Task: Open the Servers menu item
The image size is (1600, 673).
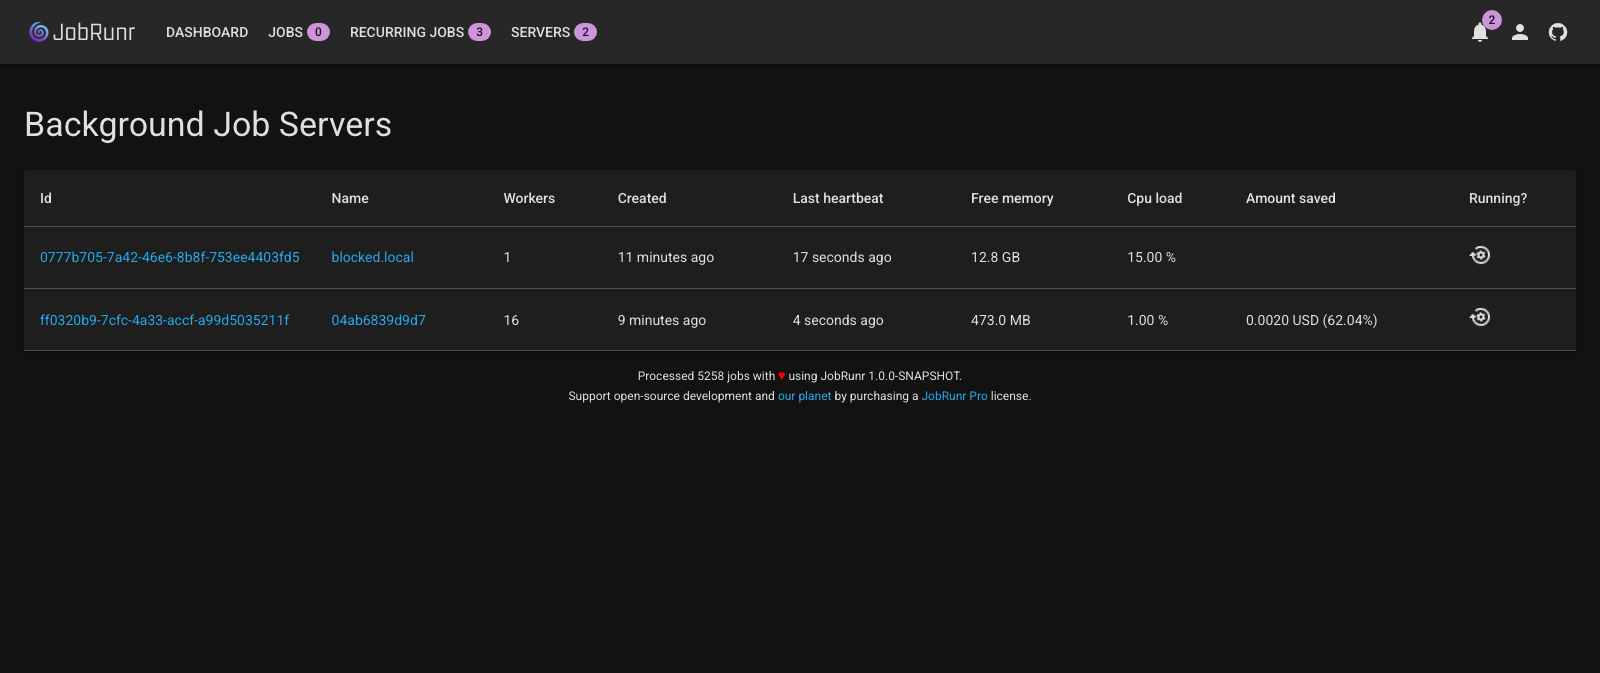Action: click(x=540, y=32)
